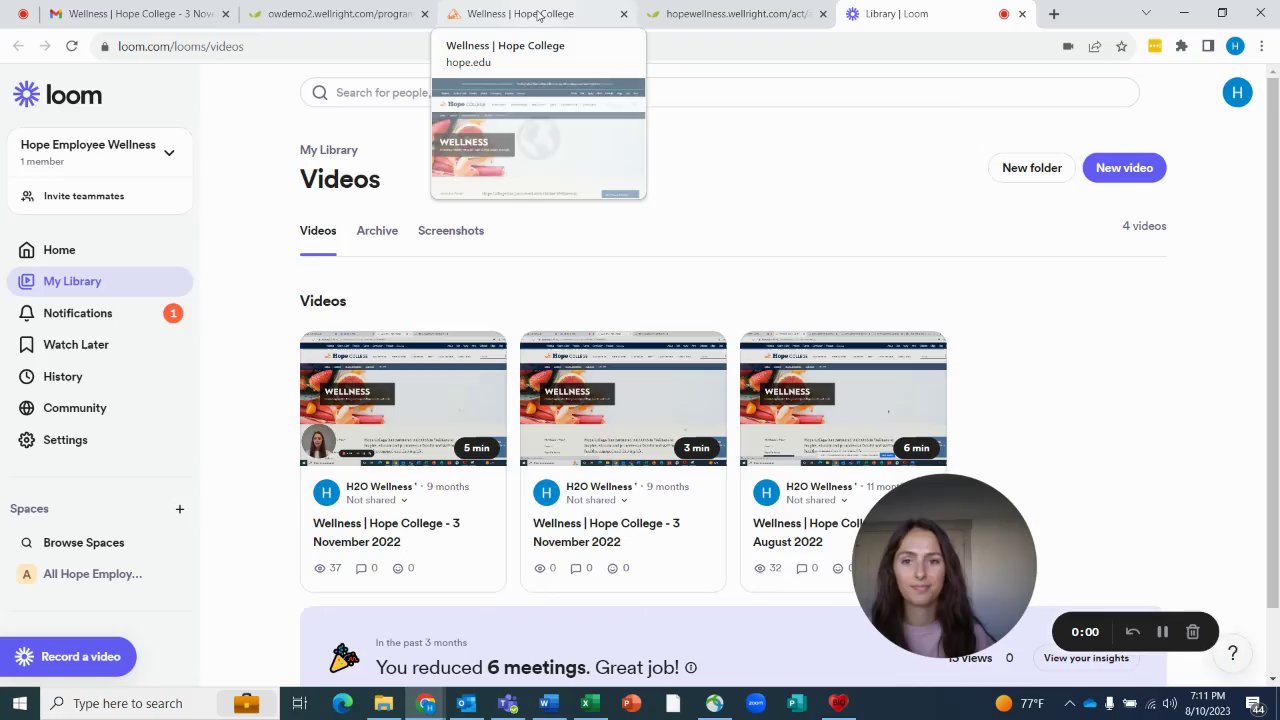Go to Watch Later list
This screenshot has width=1280, height=720.
click(x=100, y=345)
